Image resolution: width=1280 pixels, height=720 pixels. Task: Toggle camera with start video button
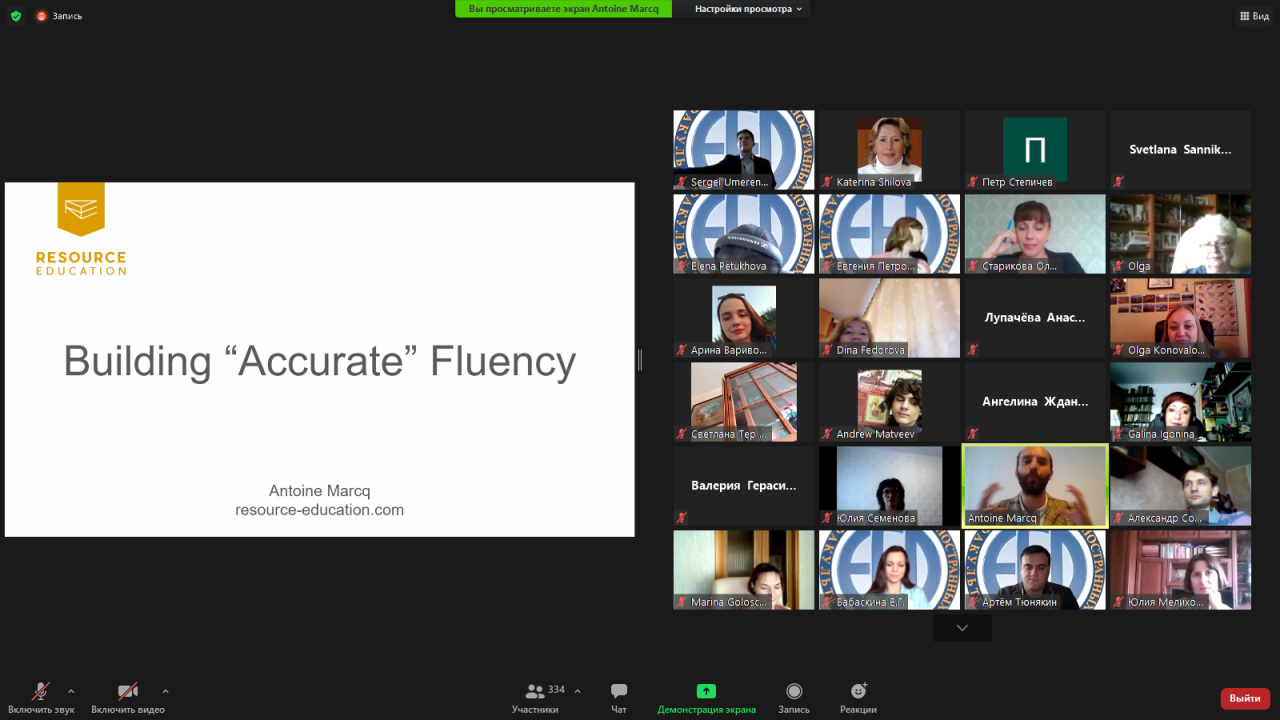[128, 692]
